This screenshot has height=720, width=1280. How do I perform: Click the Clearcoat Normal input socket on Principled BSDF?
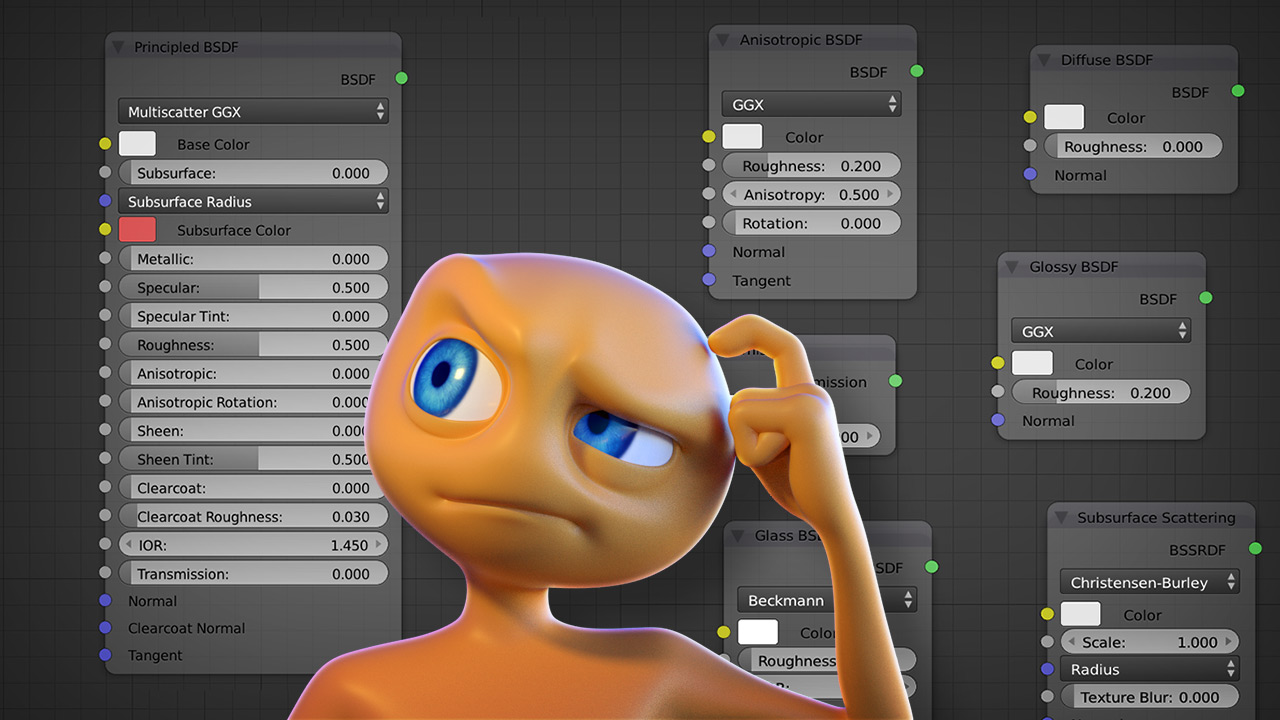(x=105, y=628)
